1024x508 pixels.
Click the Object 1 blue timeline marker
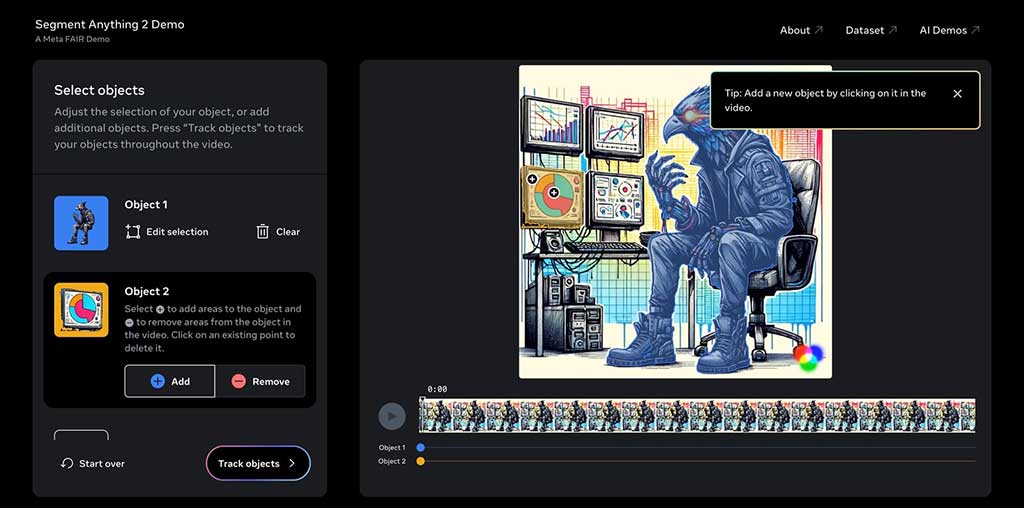tap(420, 448)
